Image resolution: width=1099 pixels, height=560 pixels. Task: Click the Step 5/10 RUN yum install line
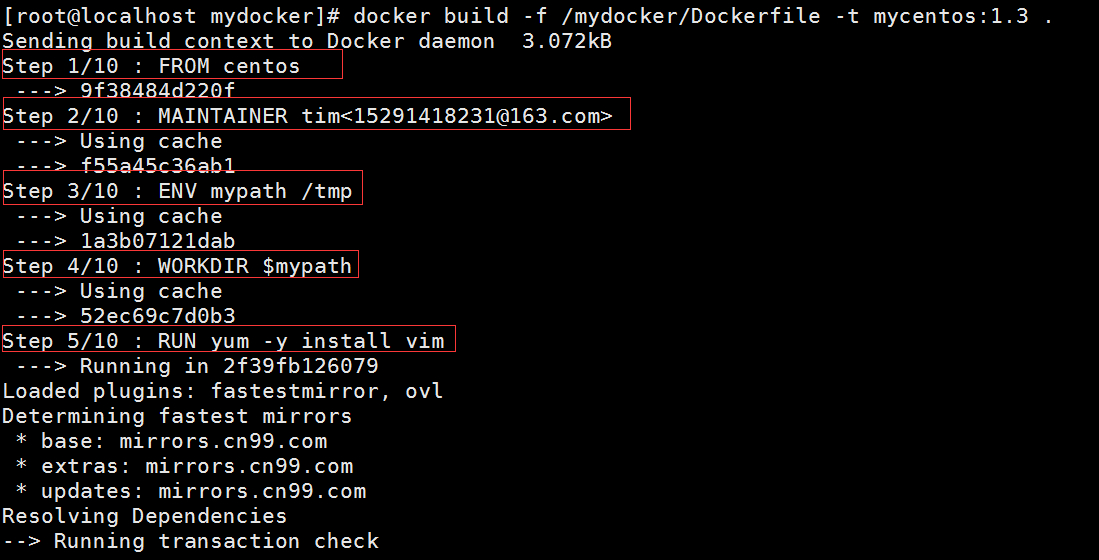[x=223, y=341]
